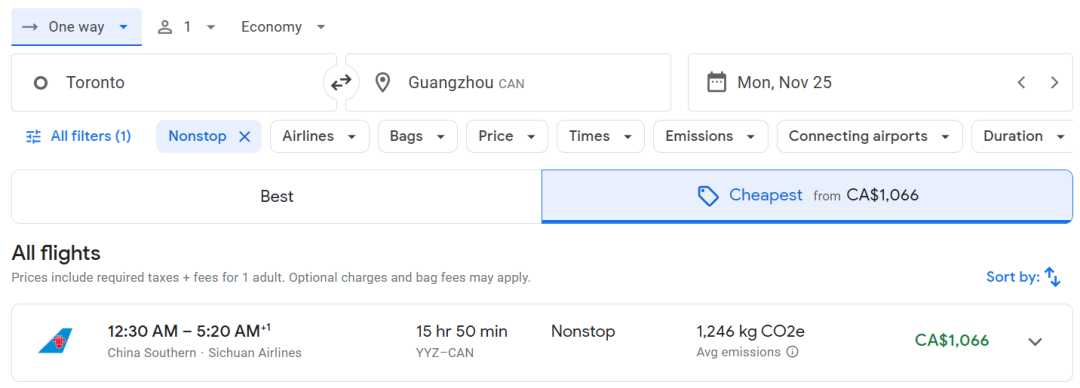This screenshot has height=388, width=1080.
Task: Go to the next date with the right arrow
Action: tap(1054, 83)
